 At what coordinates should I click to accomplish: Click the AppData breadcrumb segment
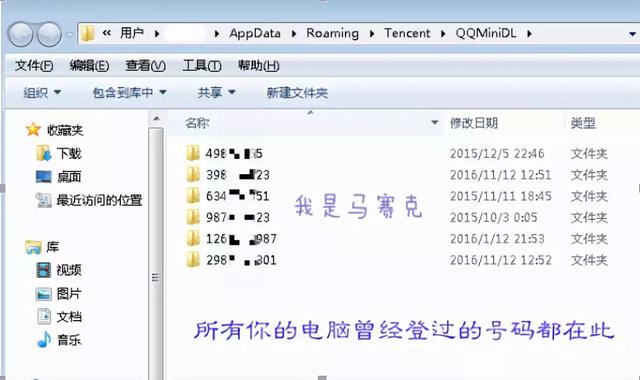(255, 33)
